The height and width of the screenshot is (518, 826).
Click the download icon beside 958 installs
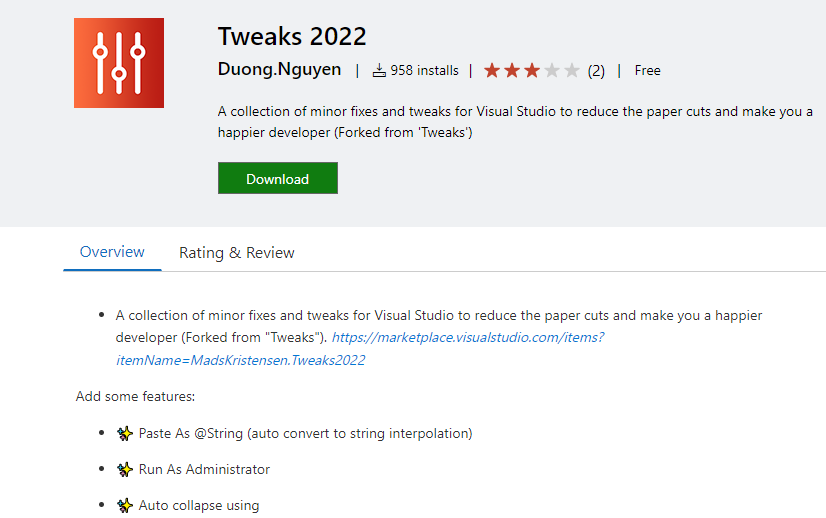pyautogui.click(x=379, y=71)
